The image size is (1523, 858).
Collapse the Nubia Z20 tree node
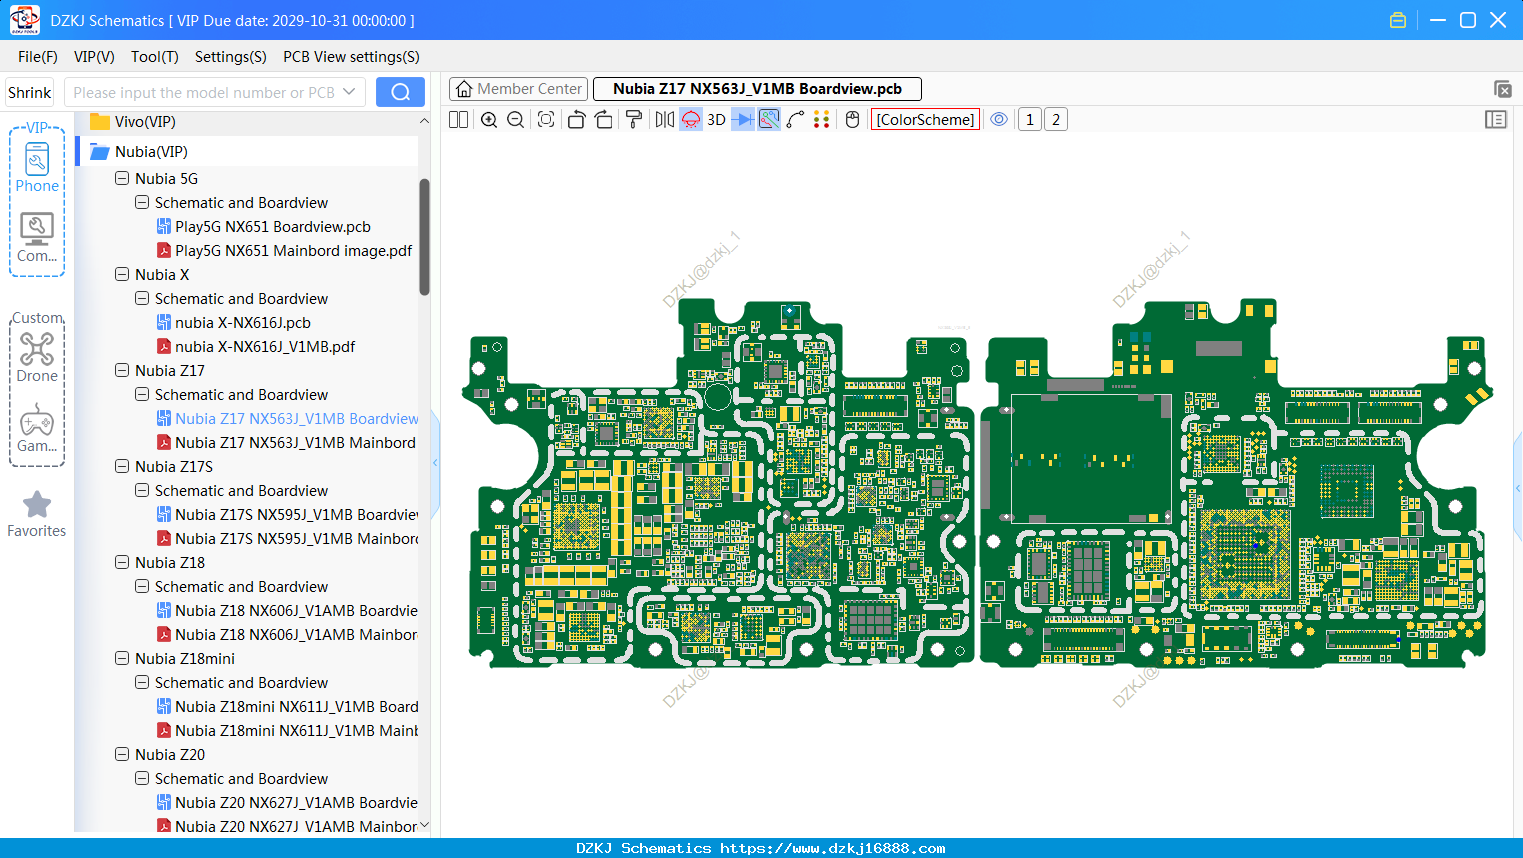(x=122, y=754)
